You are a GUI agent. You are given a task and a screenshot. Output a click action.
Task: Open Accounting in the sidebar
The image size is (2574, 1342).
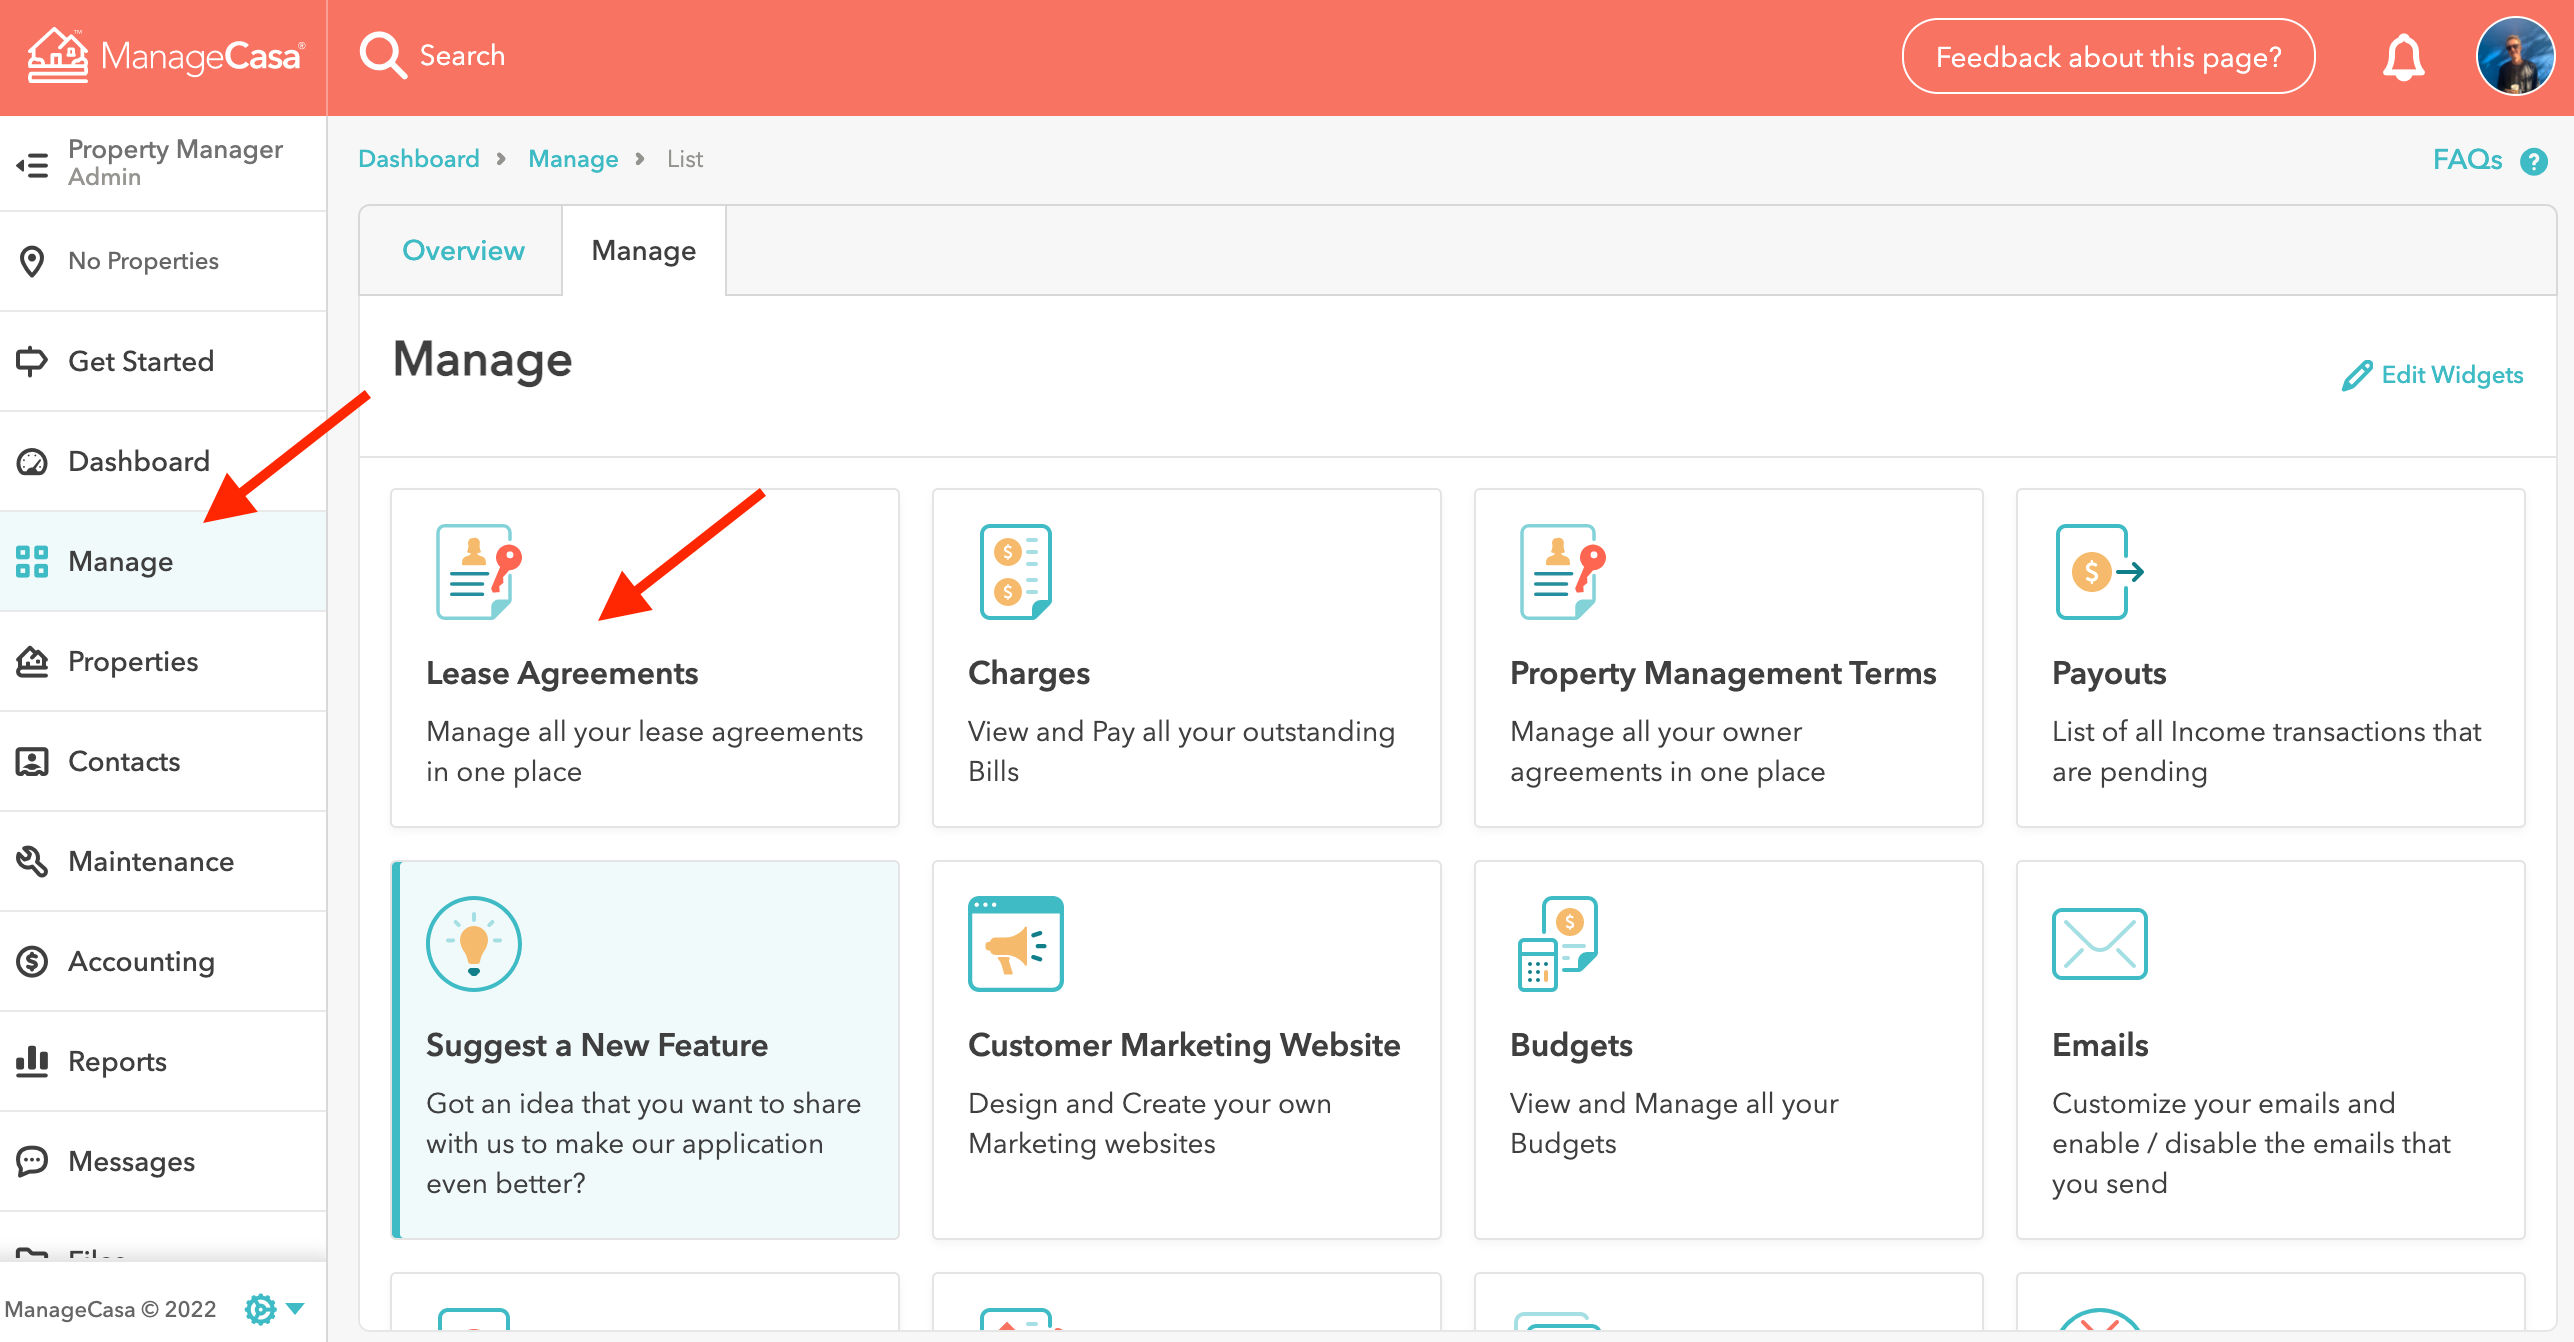click(x=163, y=961)
